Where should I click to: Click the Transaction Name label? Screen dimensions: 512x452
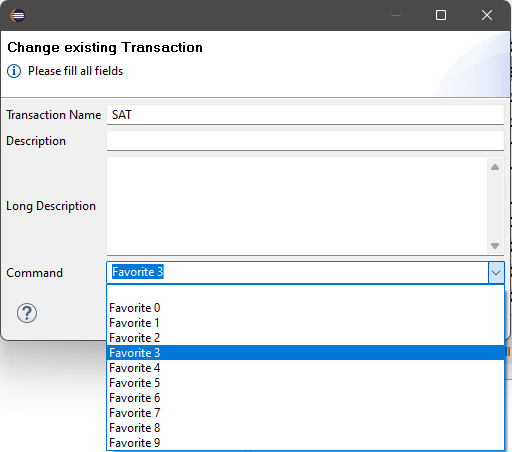click(54, 115)
